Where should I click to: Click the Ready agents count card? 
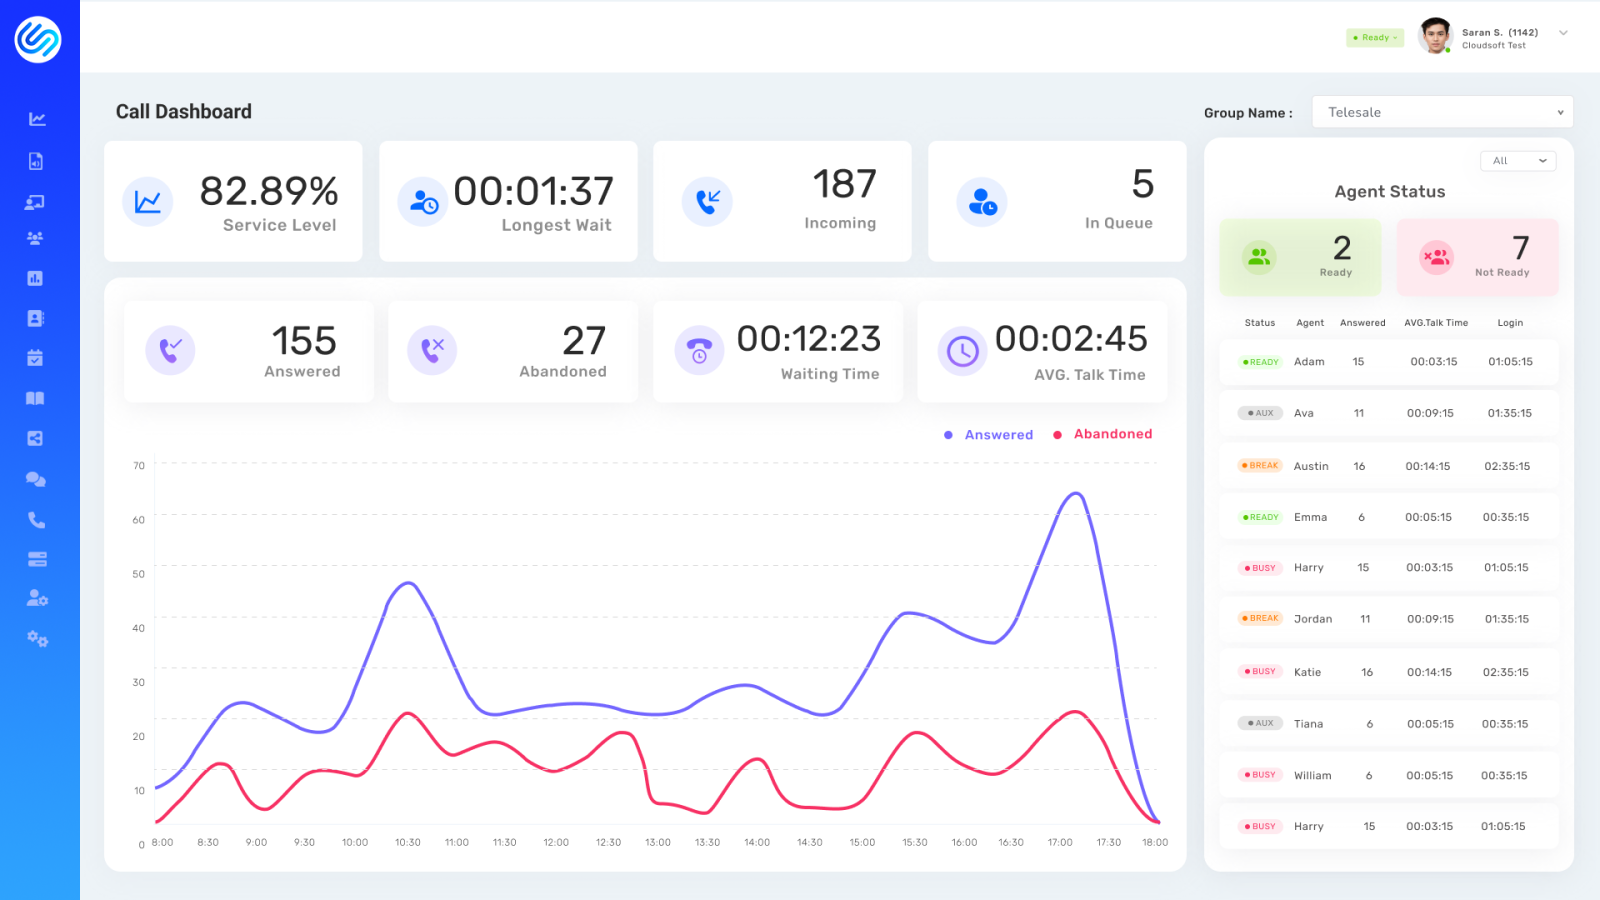coord(1300,257)
